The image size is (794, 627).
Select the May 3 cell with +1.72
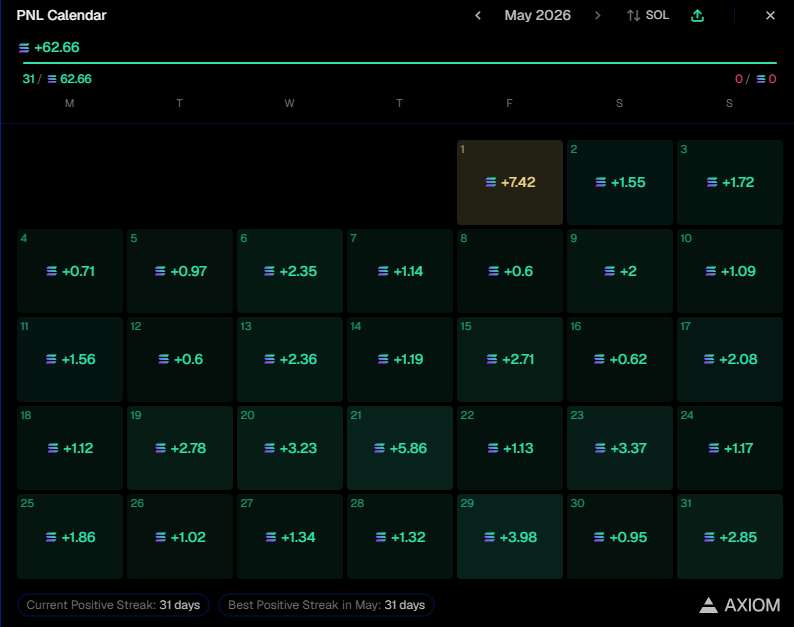click(x=730, y=182)
